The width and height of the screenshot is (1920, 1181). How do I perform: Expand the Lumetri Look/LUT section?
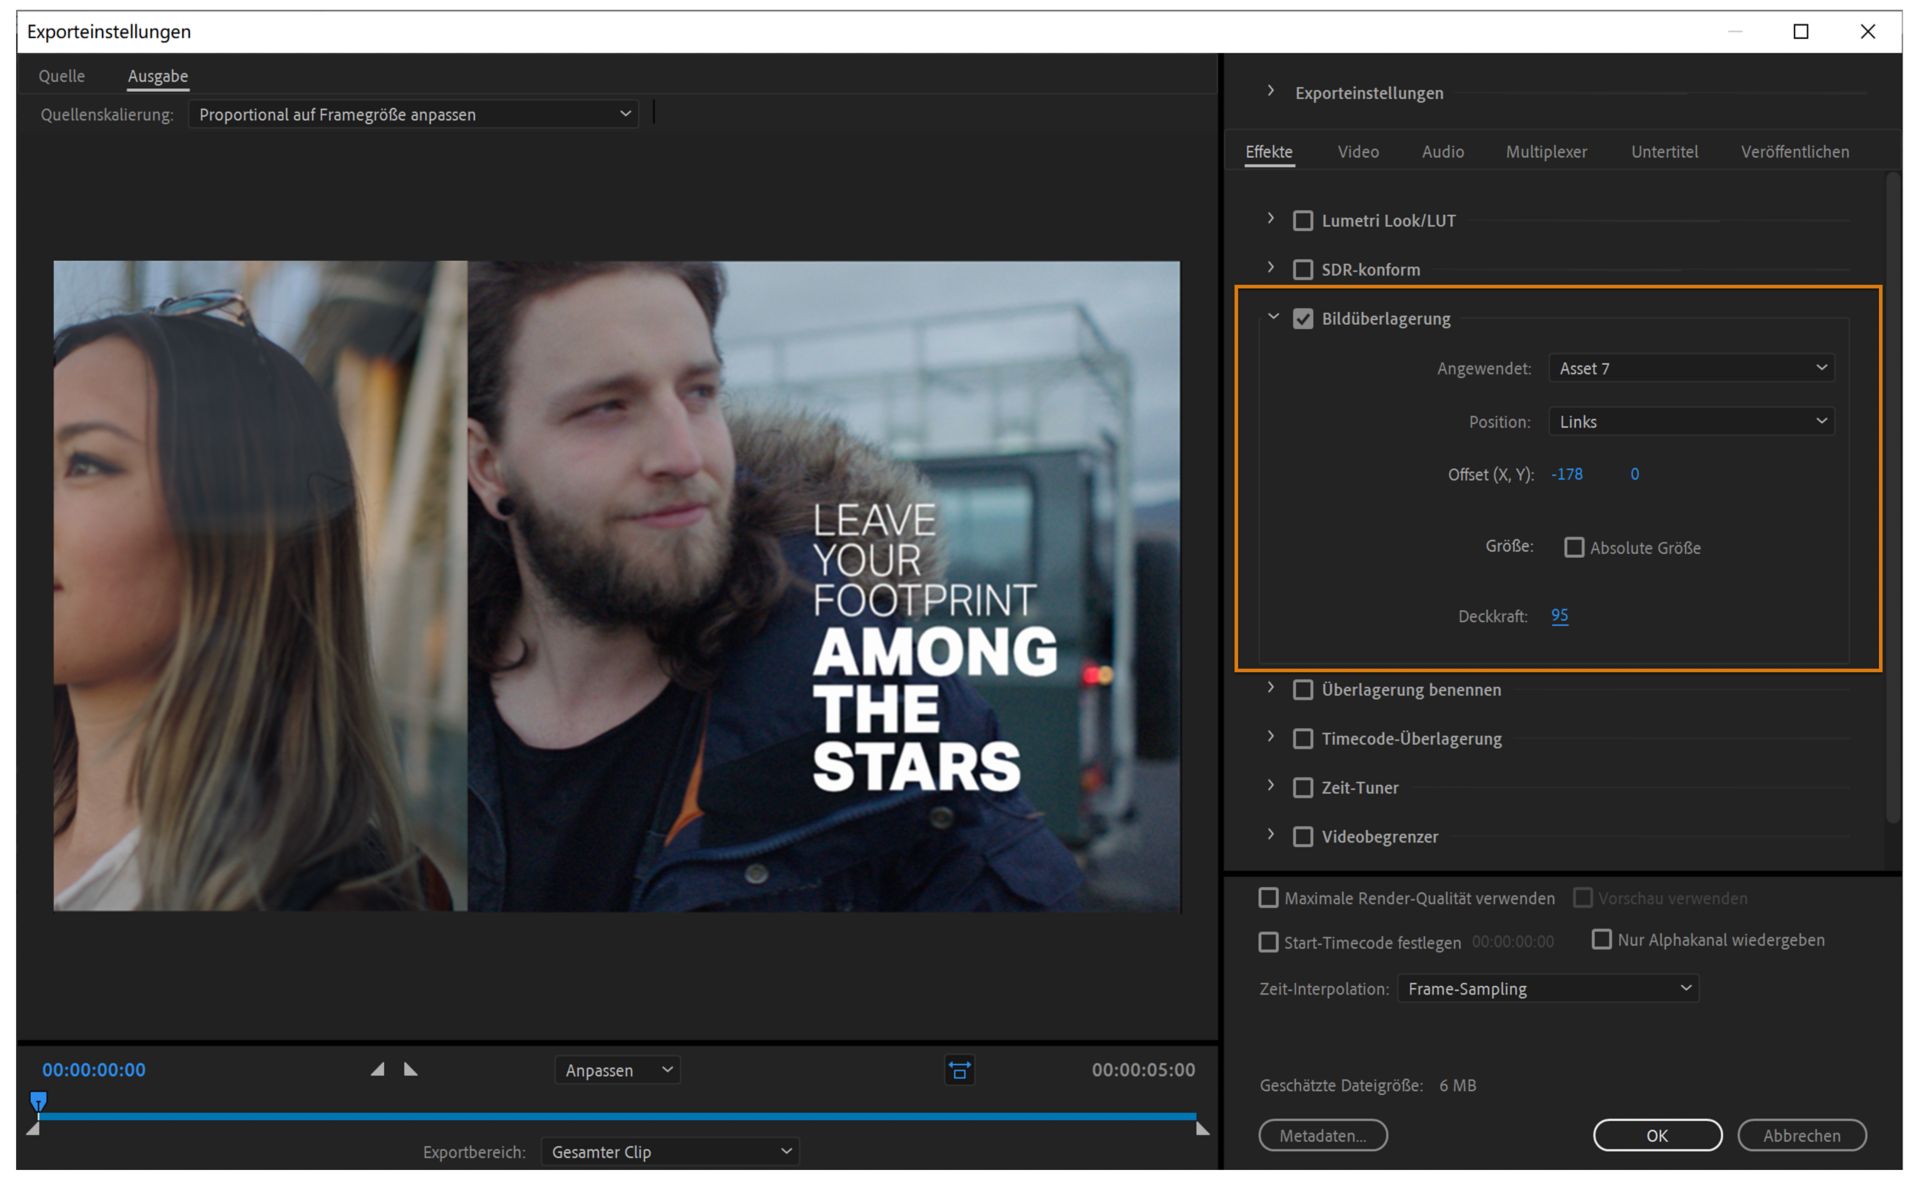[x=1271, y=219]
